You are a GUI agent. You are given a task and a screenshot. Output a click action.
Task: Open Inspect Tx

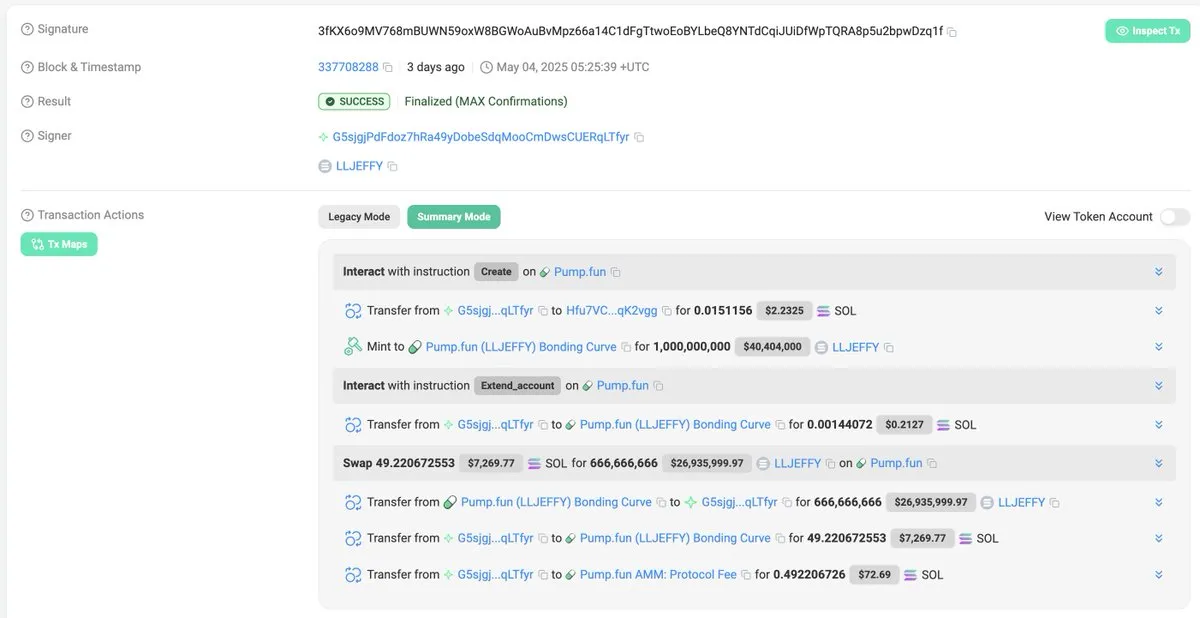point(1147,31)
